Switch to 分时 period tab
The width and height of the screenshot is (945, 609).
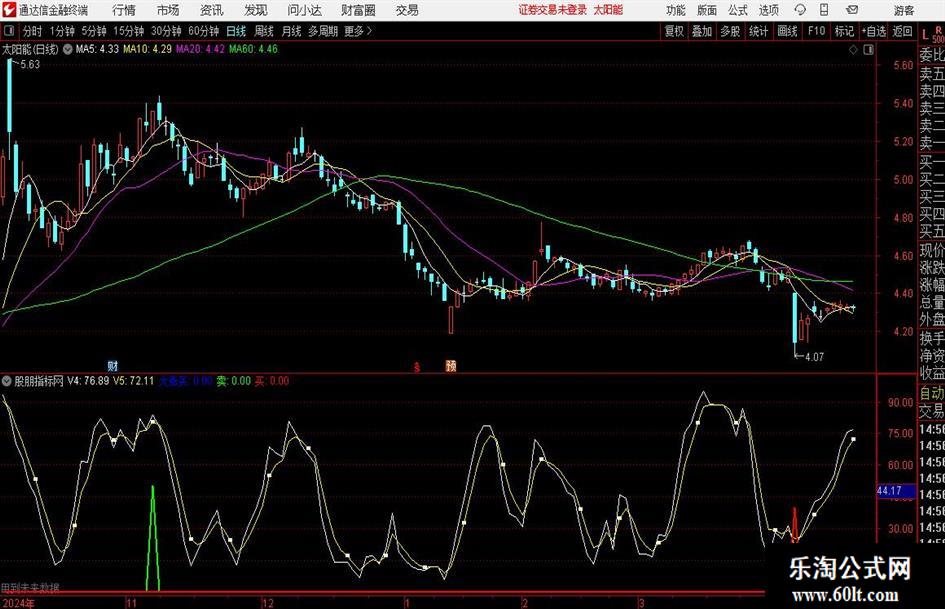coord(32,31)
